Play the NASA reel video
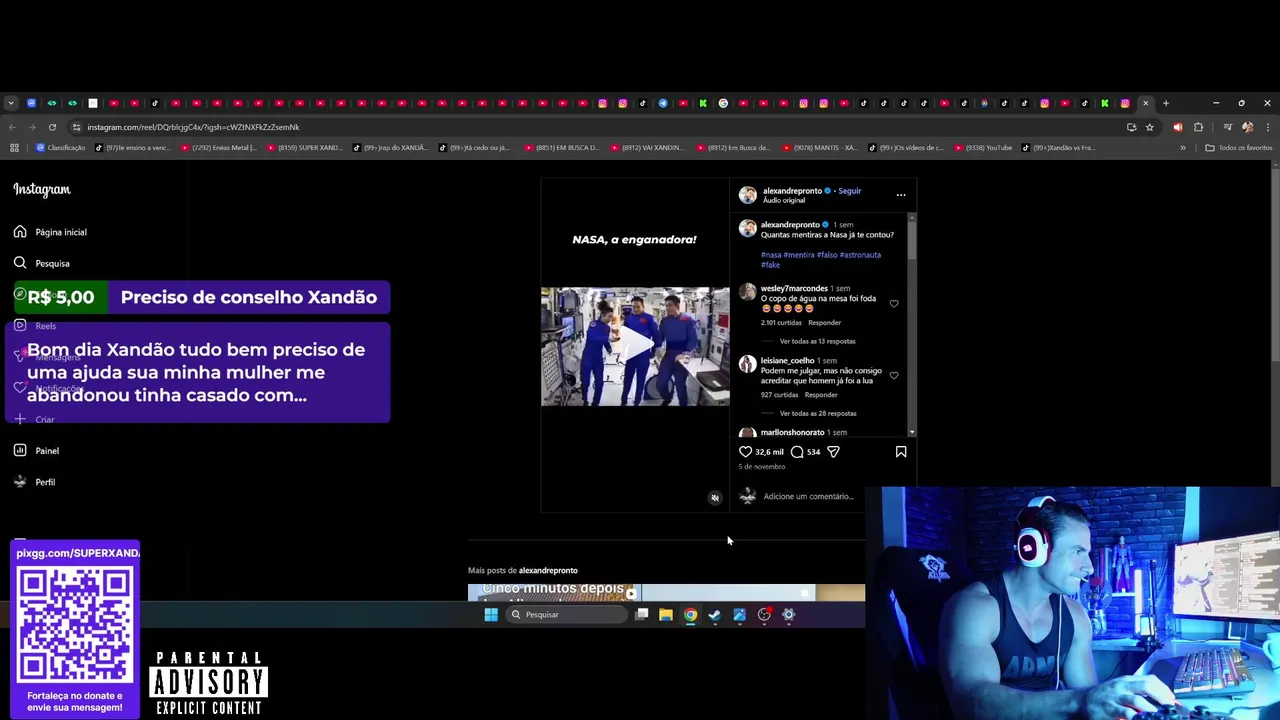Screen dimensions: 1280x720 635,346
